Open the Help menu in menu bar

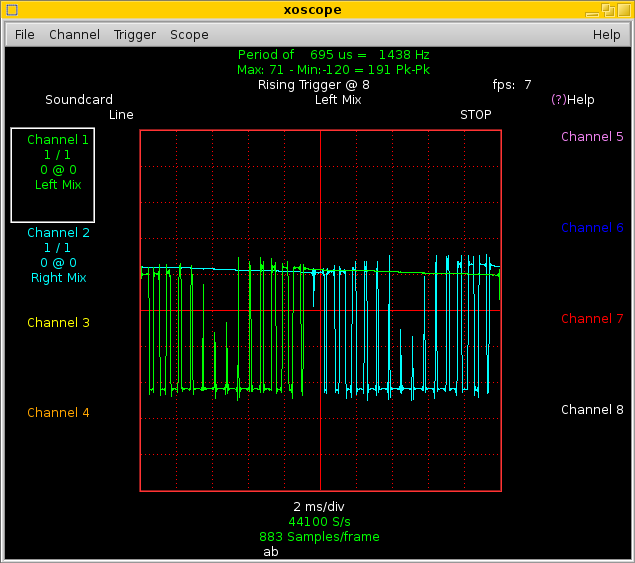pos(606,35)
